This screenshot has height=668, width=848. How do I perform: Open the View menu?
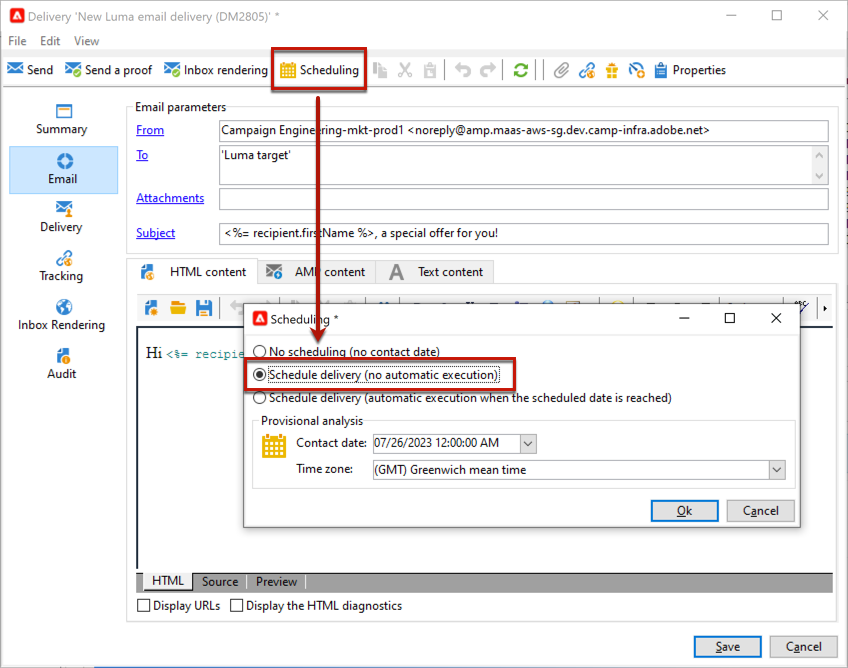(87, 41)
